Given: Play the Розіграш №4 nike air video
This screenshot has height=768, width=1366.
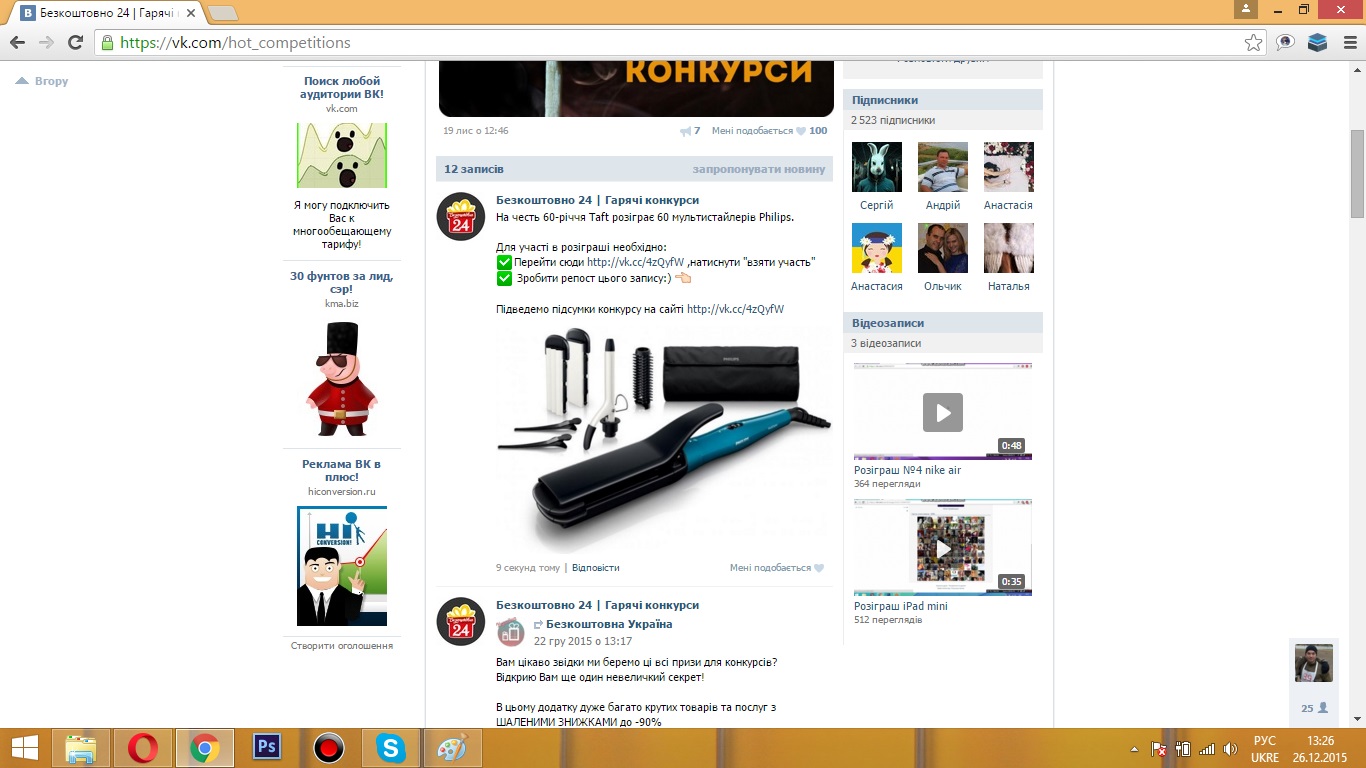Looking at the screenshot, I should [x=943, y=412].
